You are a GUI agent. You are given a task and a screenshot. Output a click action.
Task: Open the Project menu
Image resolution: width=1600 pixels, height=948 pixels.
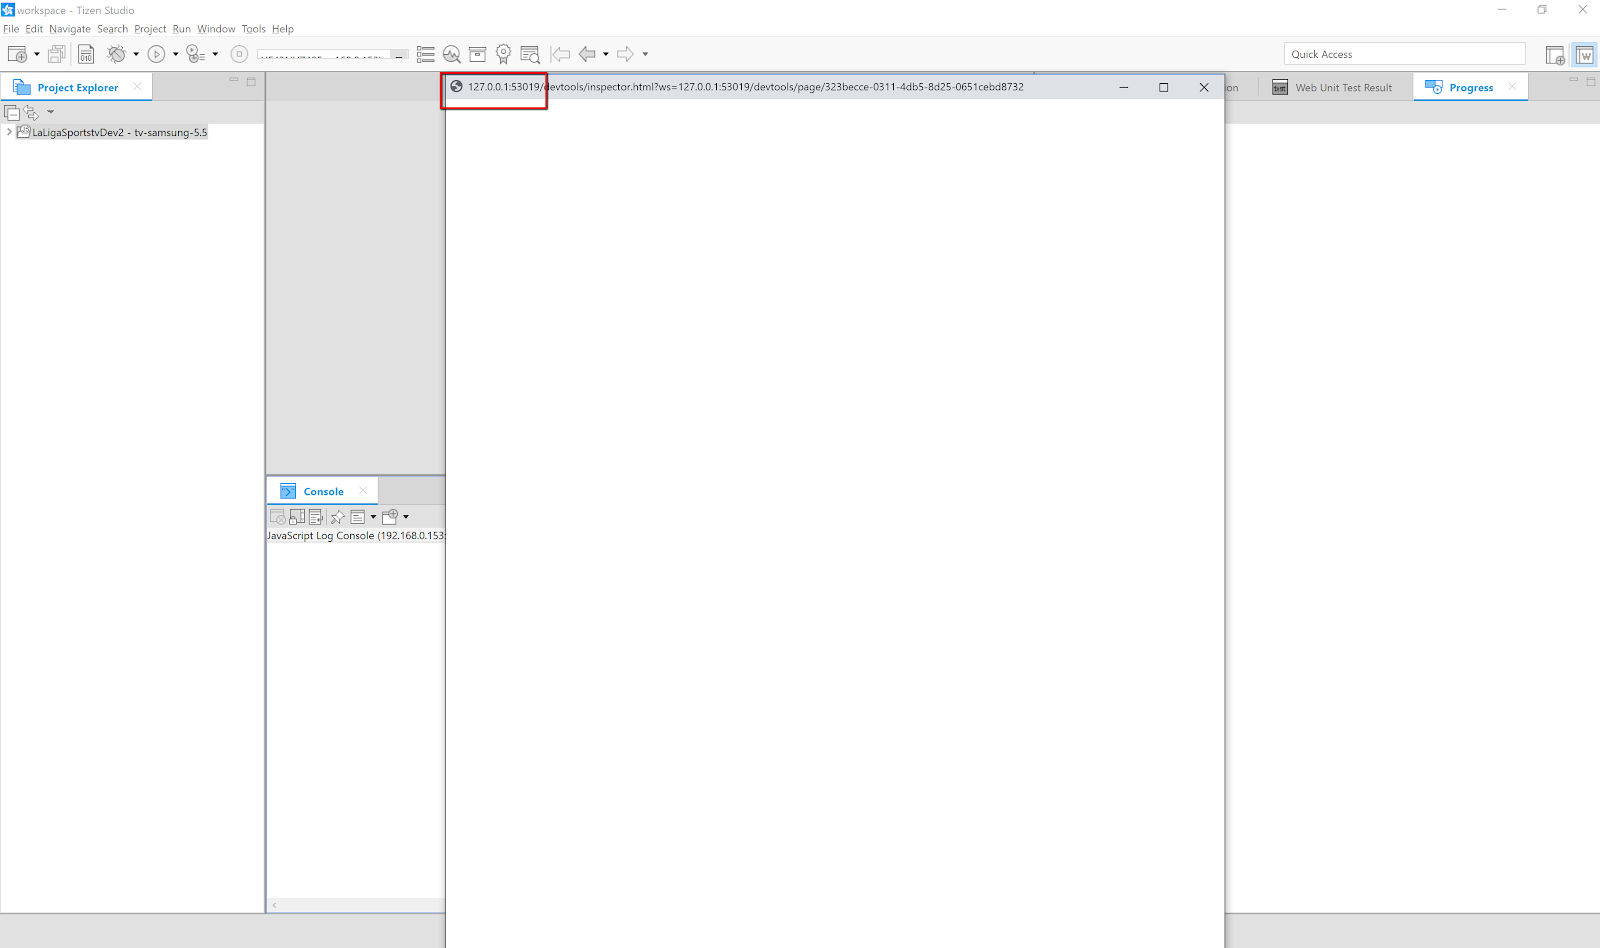click(150, 29)
